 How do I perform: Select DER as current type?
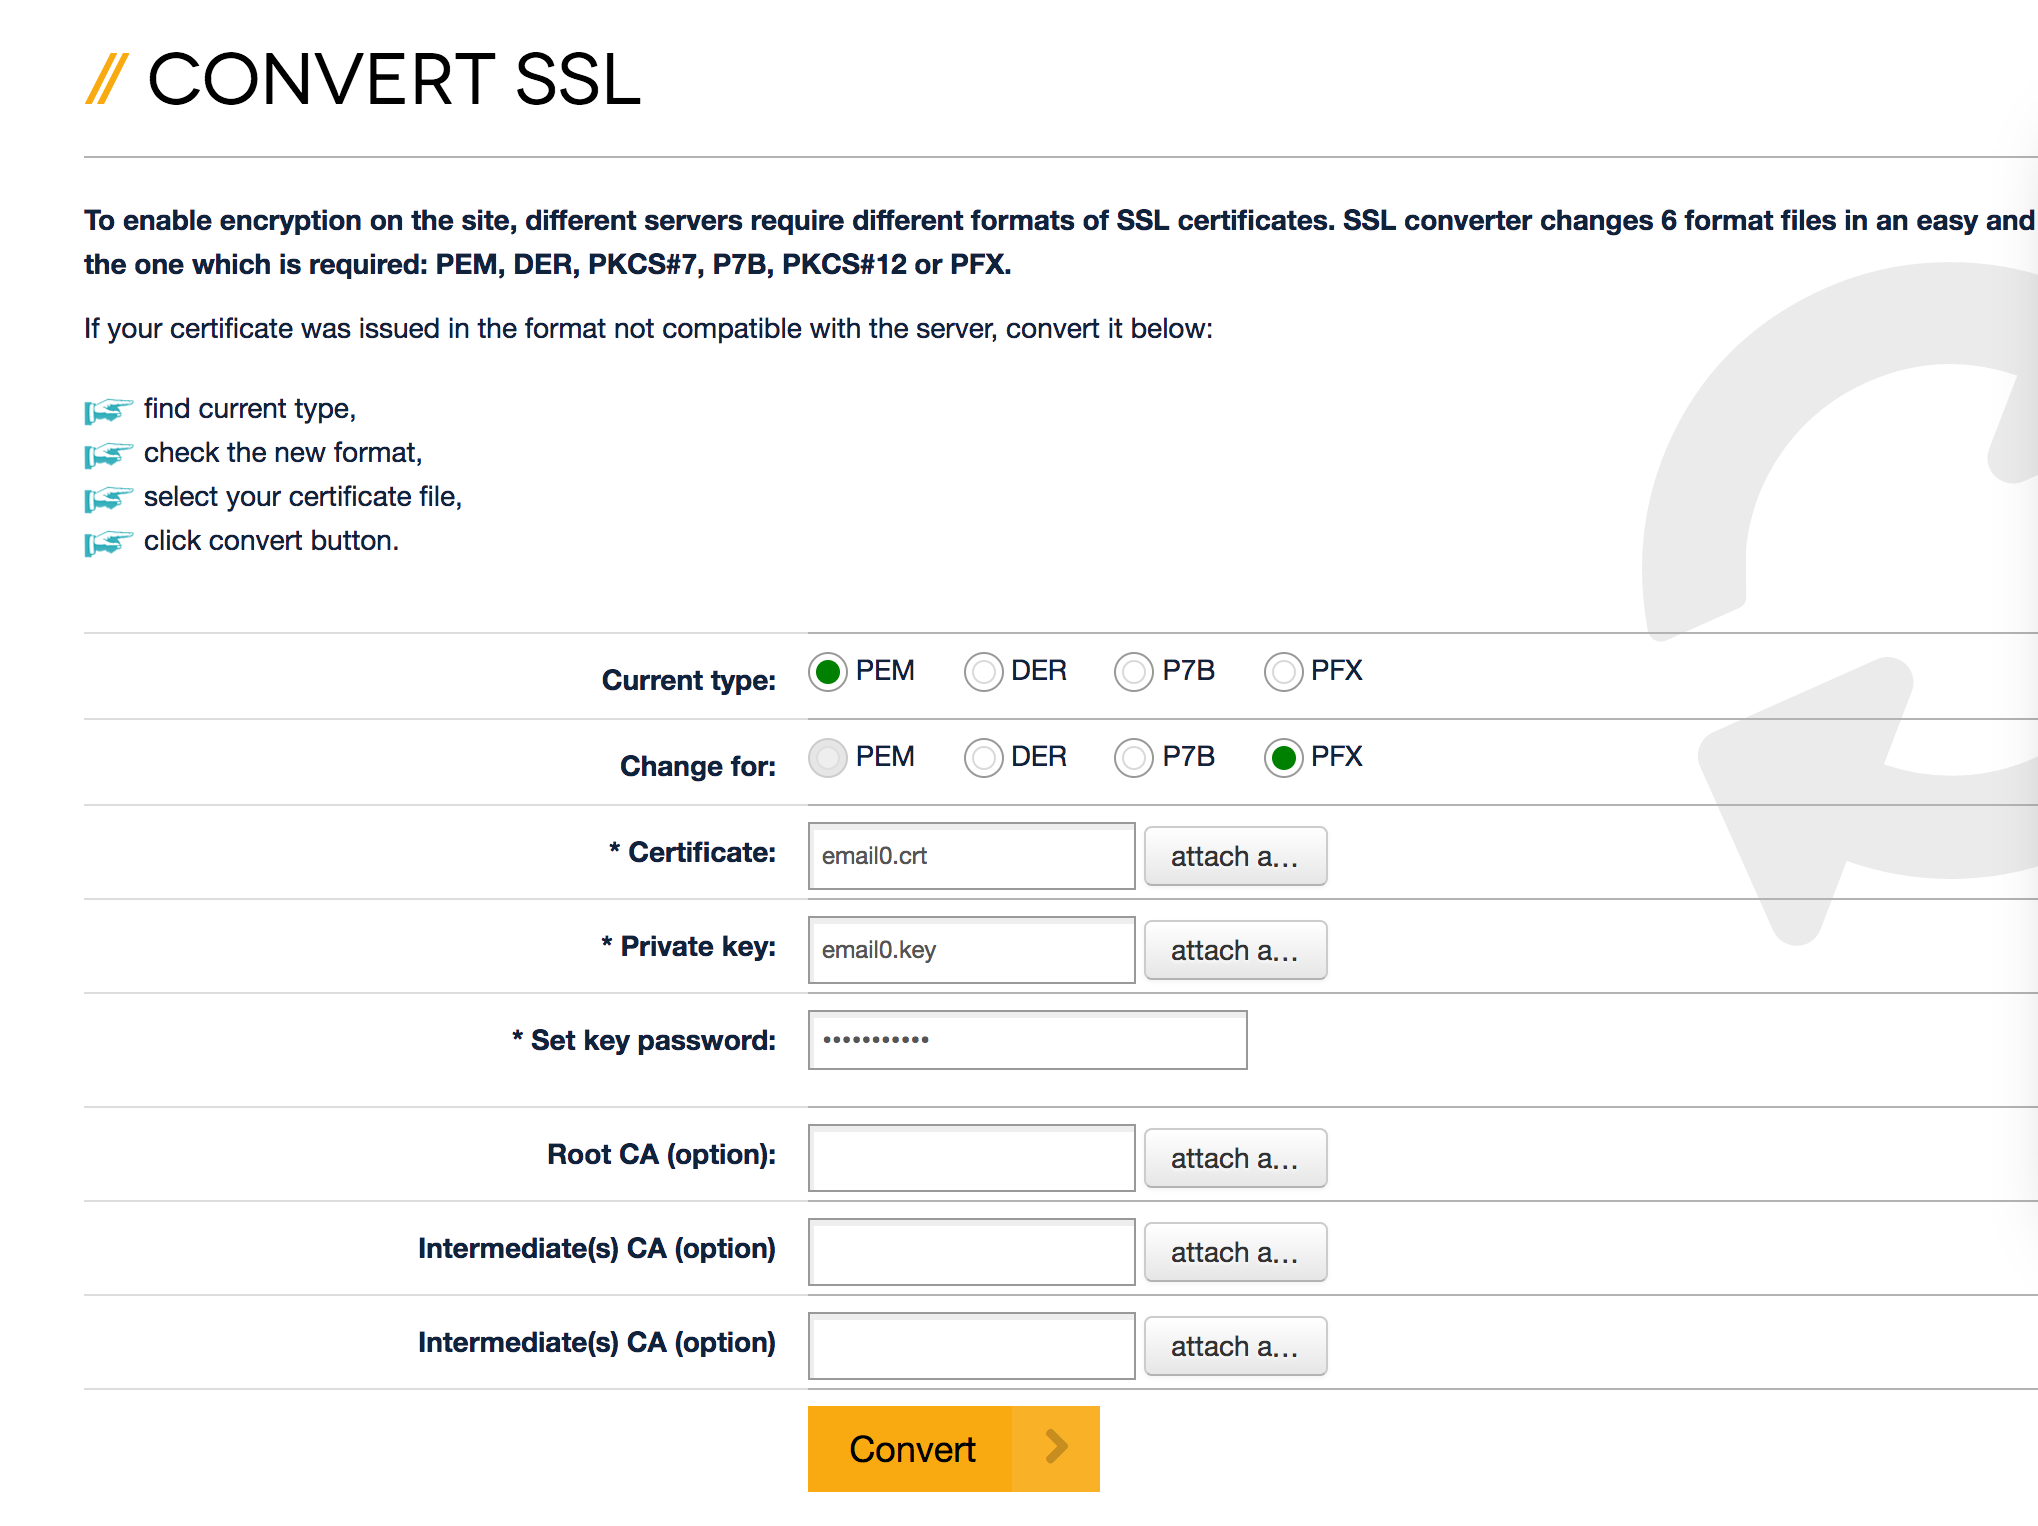pyautogui.click(x=983, y=672)
